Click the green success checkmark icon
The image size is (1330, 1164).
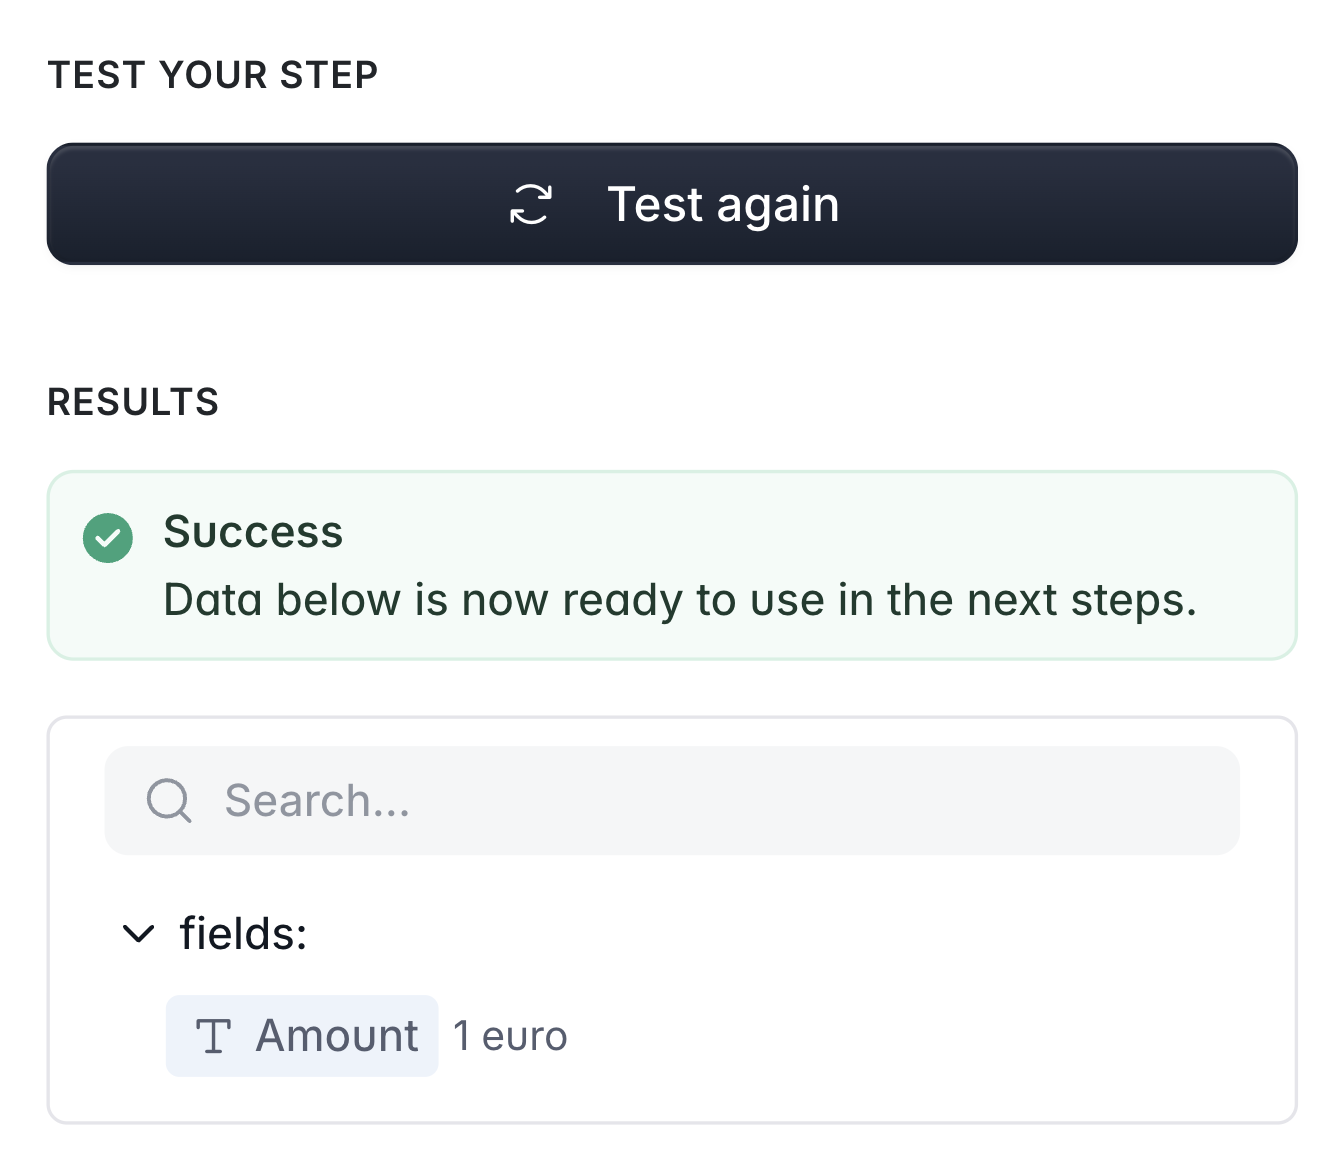(108, 538)
